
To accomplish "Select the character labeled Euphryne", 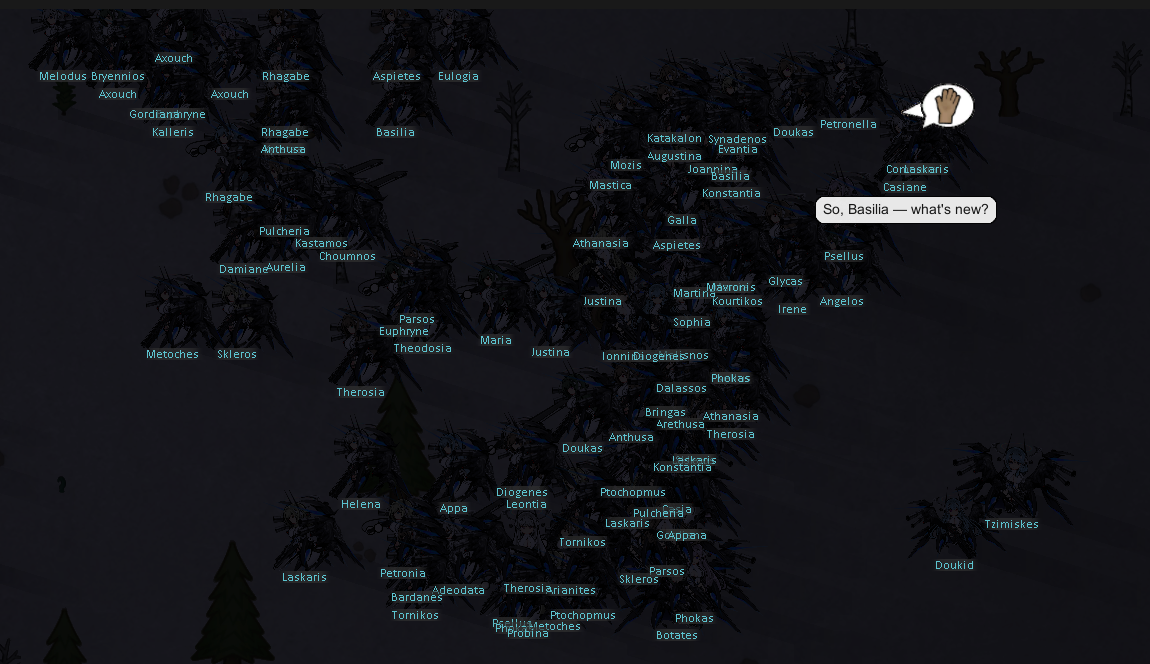I will 403,332.
